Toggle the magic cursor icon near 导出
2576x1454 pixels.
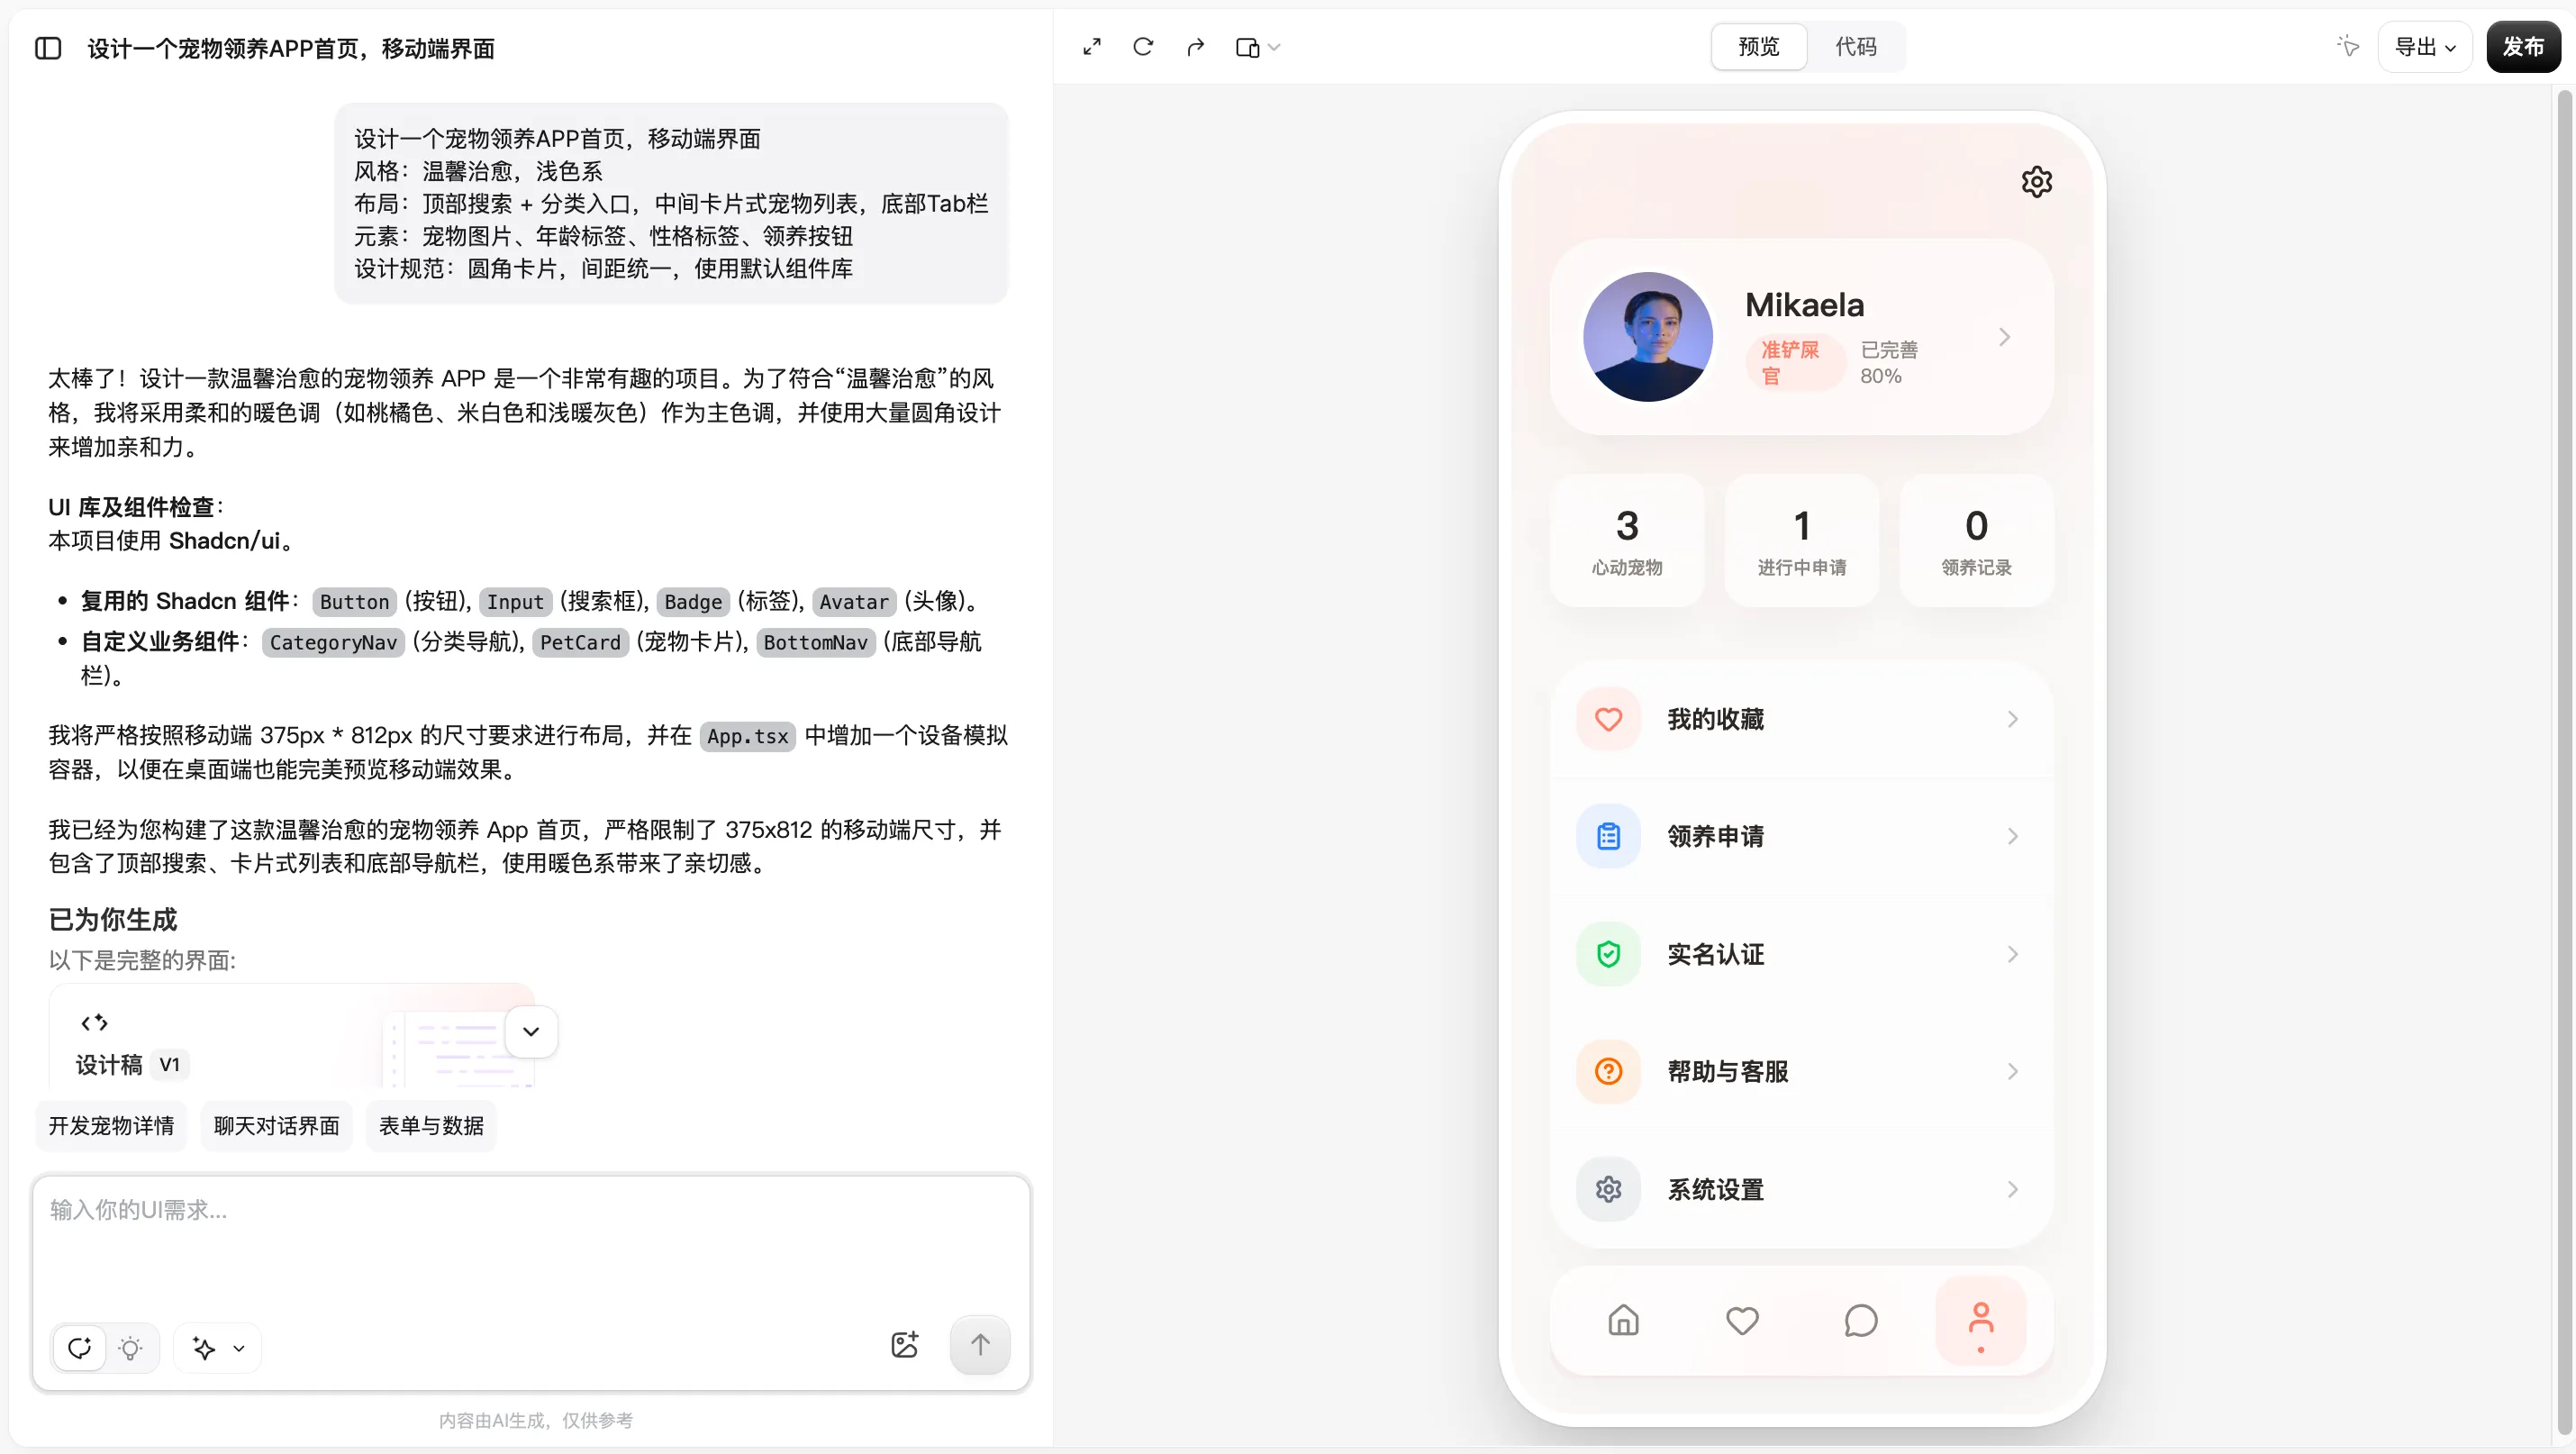[2348, 46]
